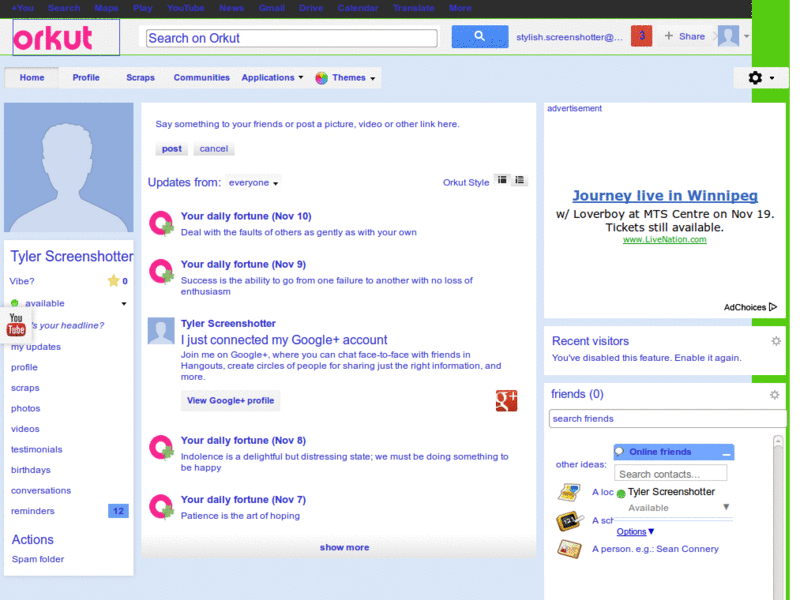Click the blue search magnifier button
Image resolution: width=800 pixels, height=600 pixels.
[x=480, y=36]
